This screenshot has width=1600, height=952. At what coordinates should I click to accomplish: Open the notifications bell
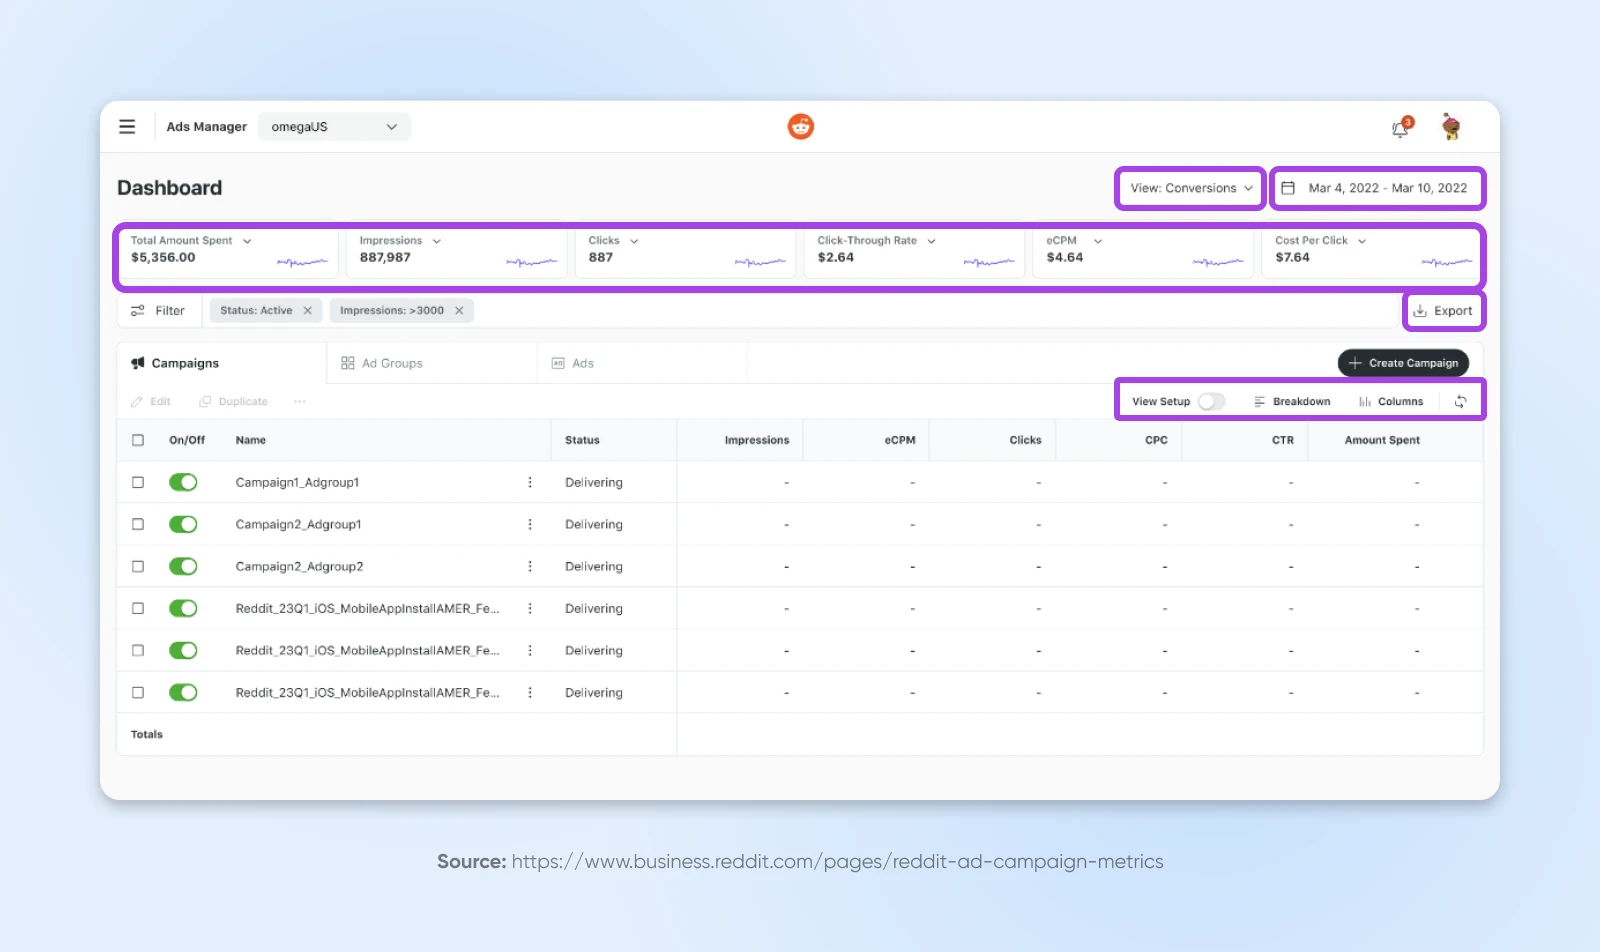1401,128
